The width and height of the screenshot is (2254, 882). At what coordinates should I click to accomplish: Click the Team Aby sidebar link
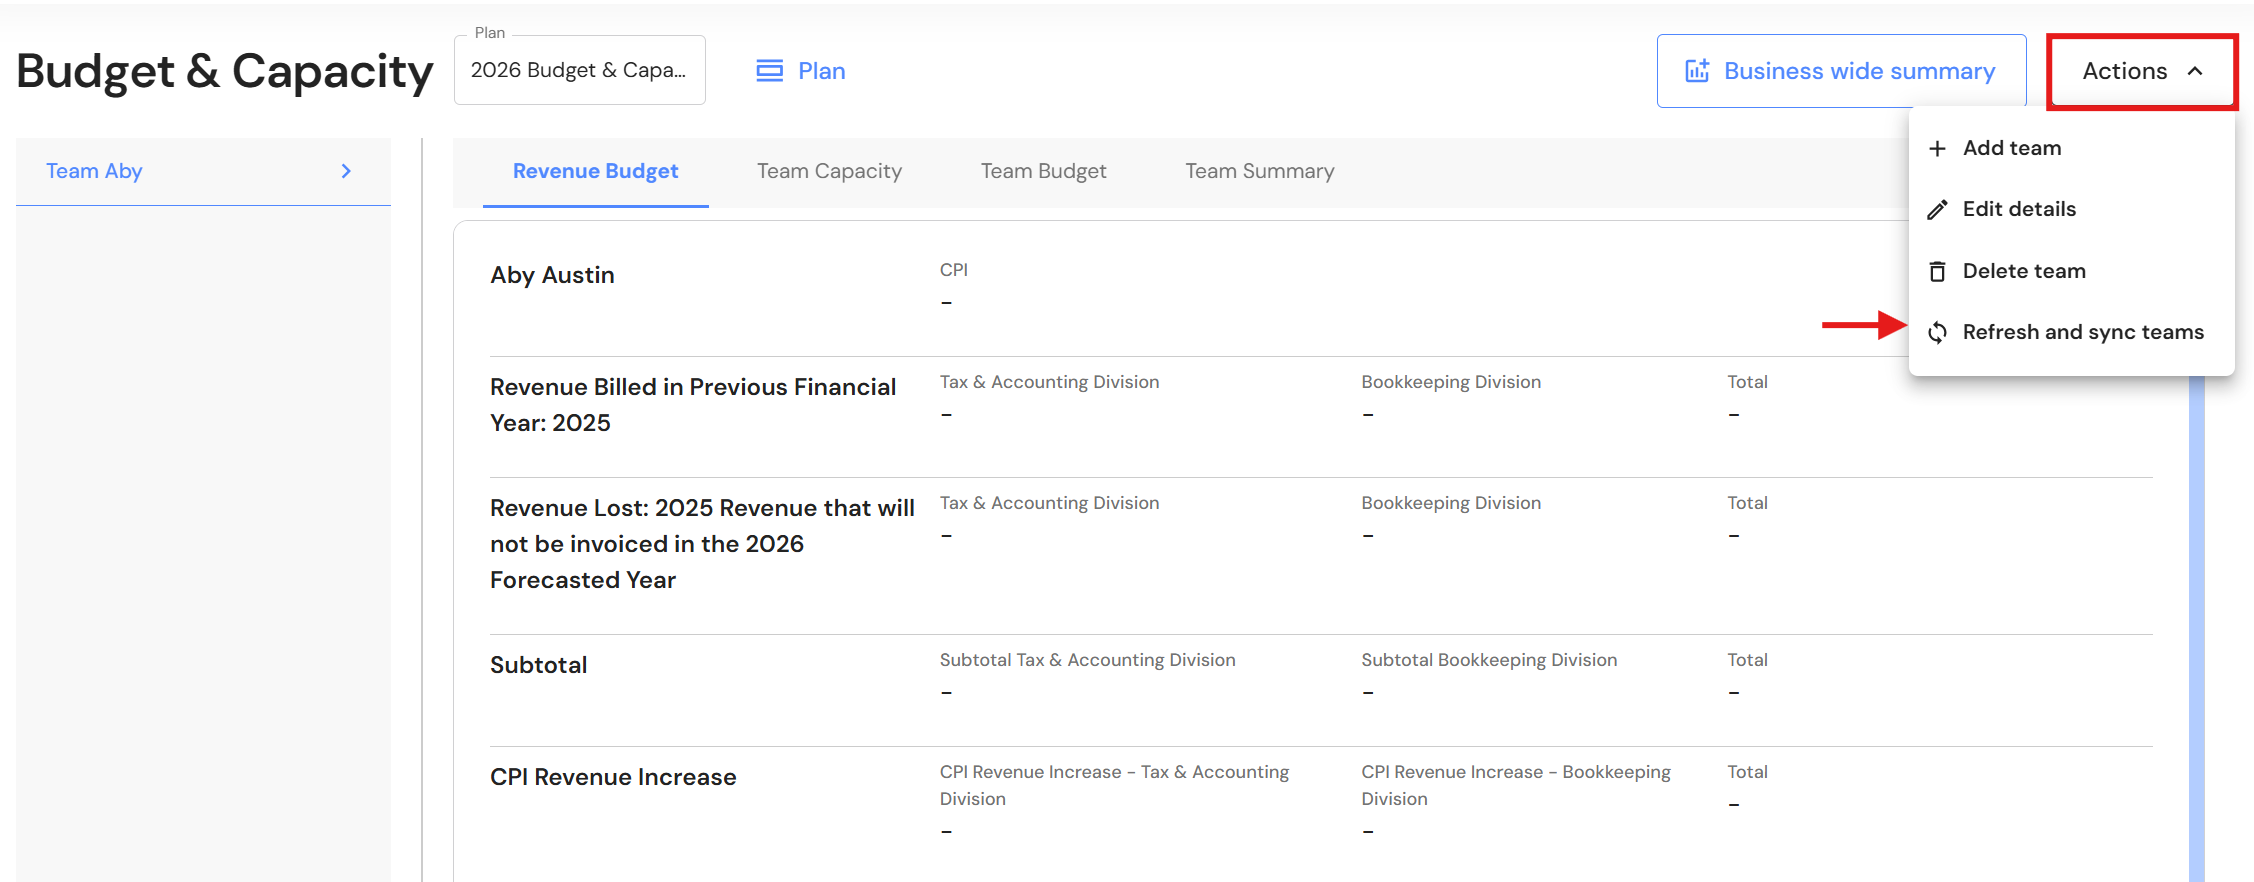click(95, 171)
